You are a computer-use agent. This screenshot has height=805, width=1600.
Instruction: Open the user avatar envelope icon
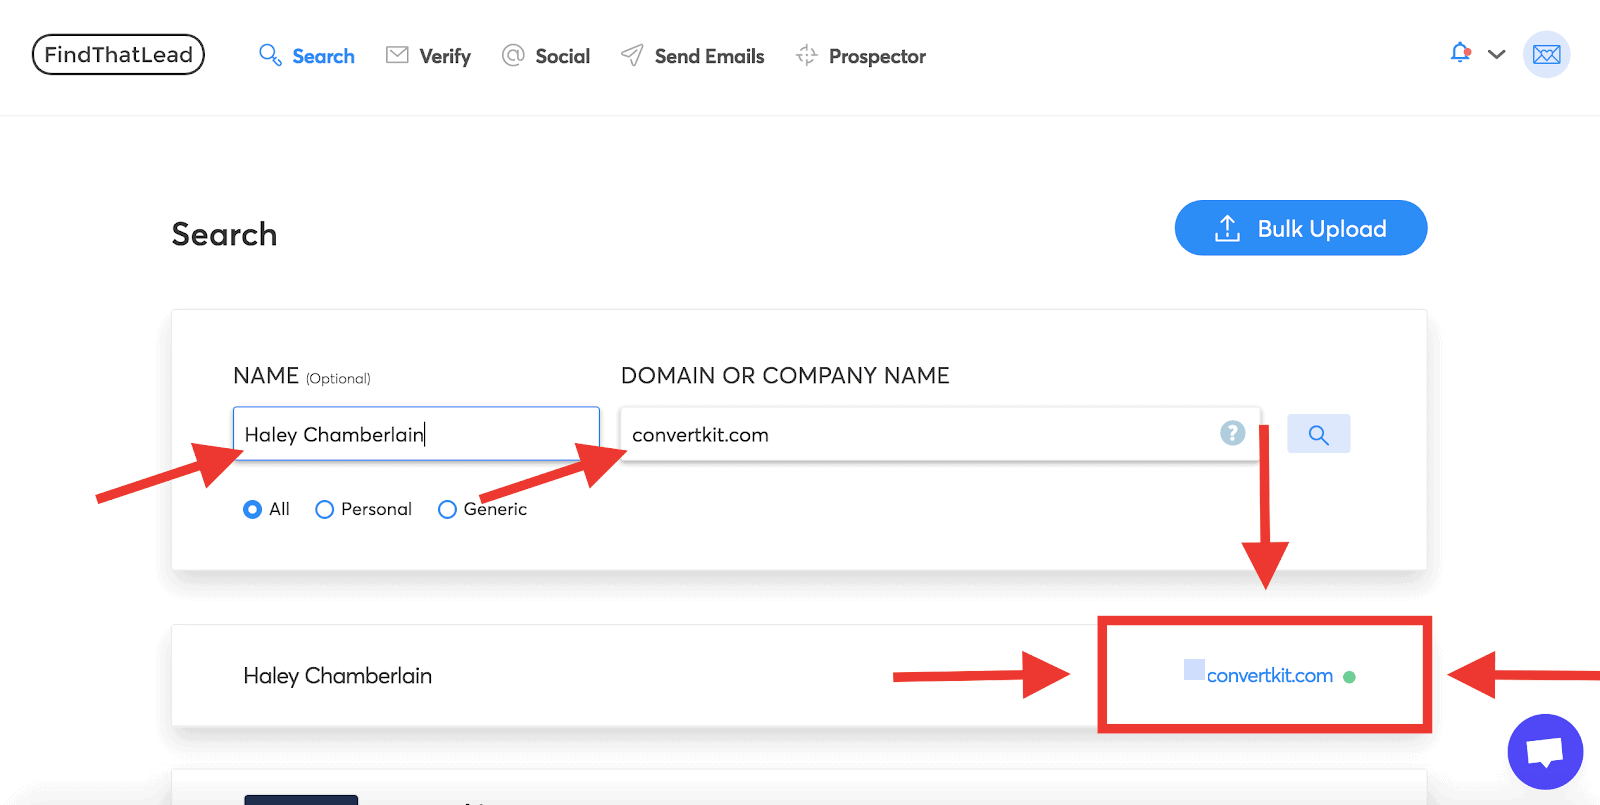1546,54
